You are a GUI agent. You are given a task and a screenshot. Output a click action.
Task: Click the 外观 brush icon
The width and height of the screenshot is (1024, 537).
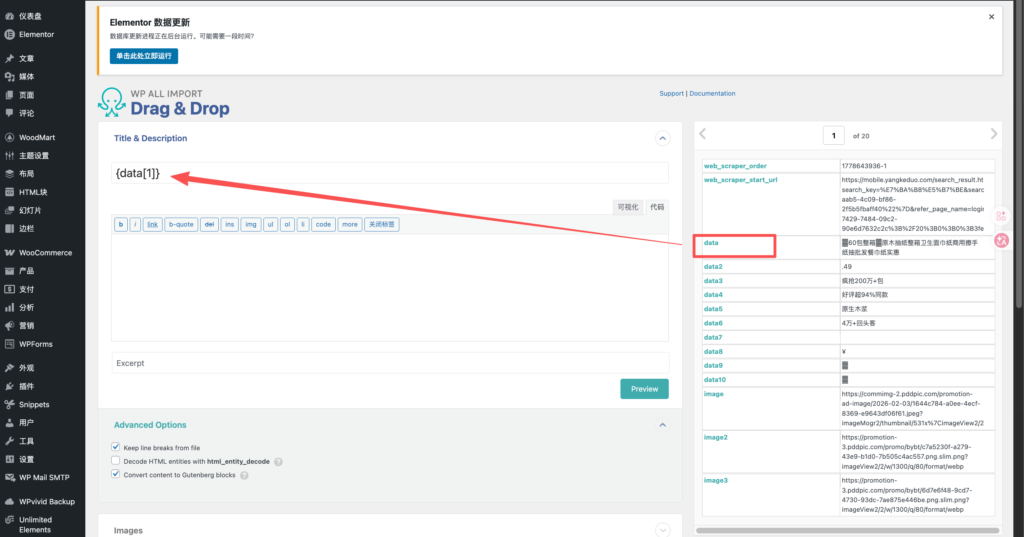coord(9,368)
